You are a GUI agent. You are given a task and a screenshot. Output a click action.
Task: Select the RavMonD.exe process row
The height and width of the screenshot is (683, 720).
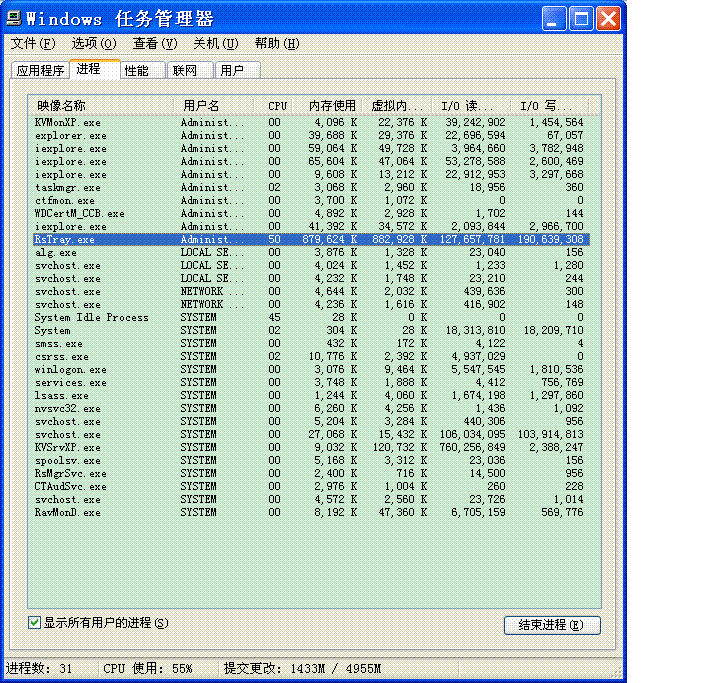click(311, 512)
